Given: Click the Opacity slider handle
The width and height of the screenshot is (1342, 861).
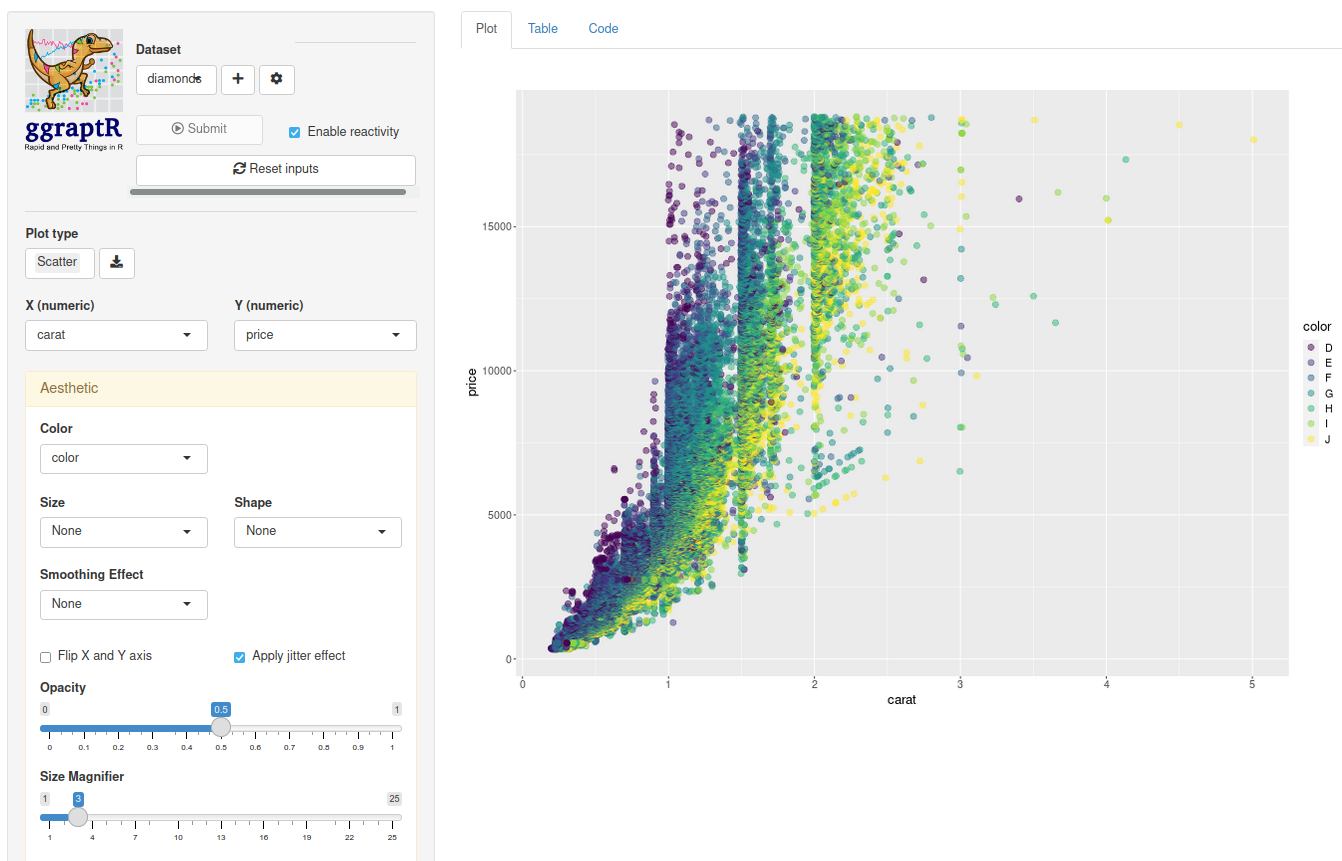Looking at the screenshot, I should pos(221,727).
